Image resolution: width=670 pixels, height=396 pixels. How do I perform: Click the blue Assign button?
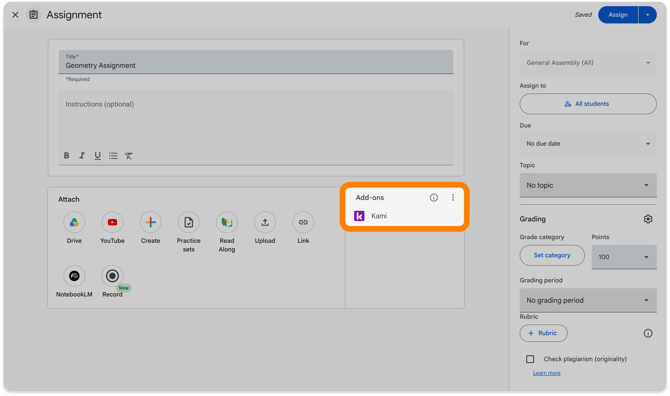tap(618, 15)
